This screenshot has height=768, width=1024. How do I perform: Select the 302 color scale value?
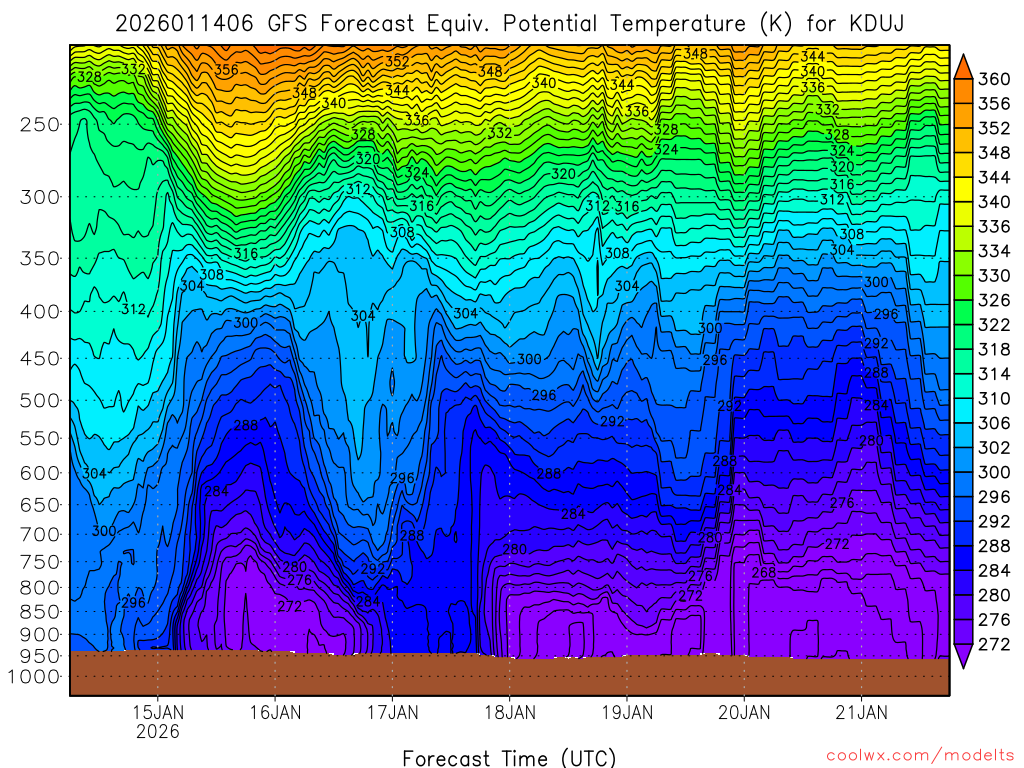point(994,448)
